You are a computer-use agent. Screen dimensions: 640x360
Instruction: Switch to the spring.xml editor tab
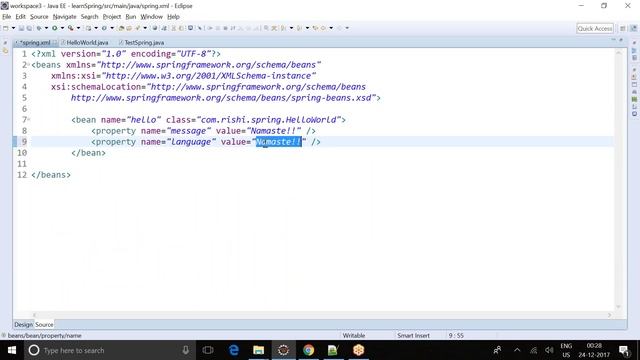(35, 42)
